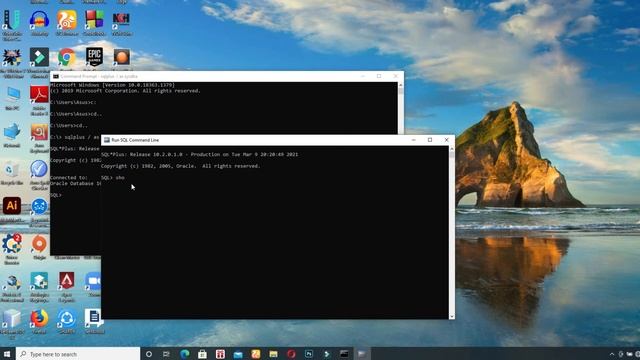Open the Avro Keyboard desktop shortcut
The image size is (640, 360).
[x=39, y=132]
